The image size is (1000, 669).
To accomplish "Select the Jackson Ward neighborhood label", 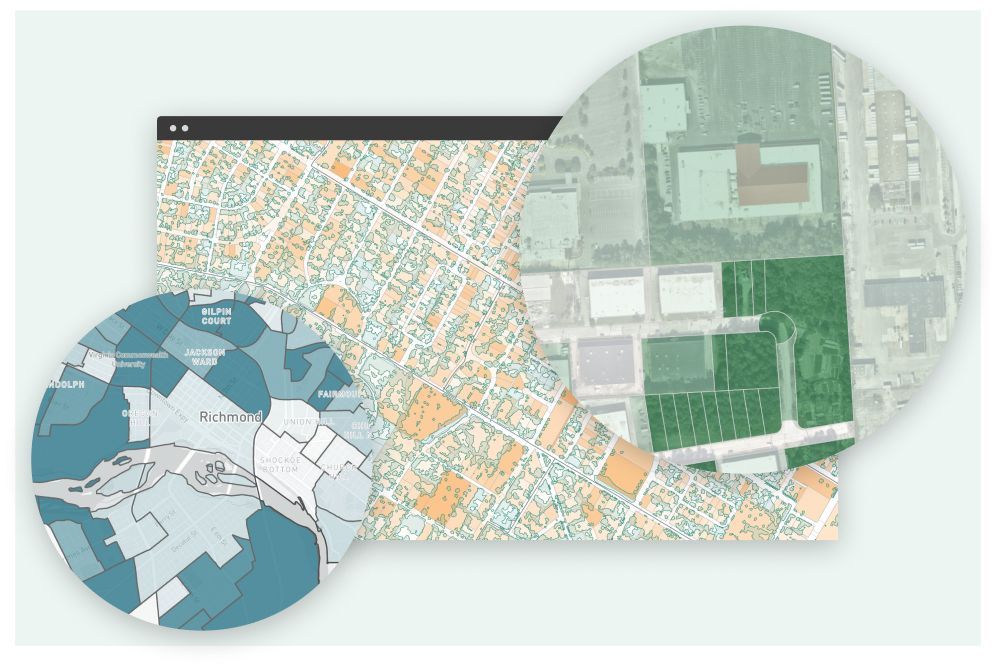I will coord(204,358).
